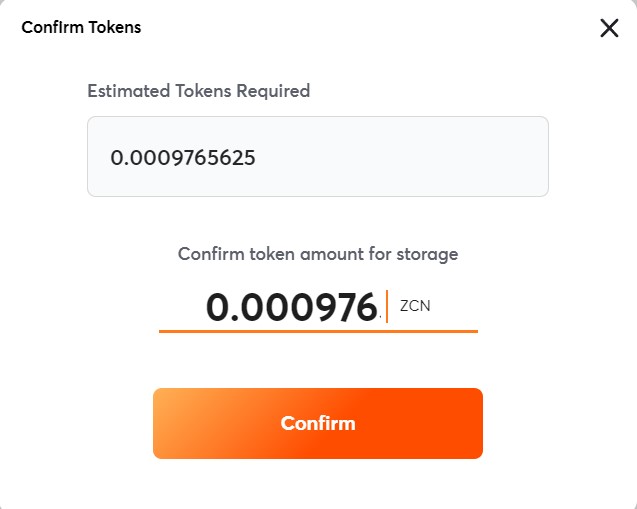Dismiss the dialog using the X icon
Screen dimensions: 637x509
click(609, 28)
